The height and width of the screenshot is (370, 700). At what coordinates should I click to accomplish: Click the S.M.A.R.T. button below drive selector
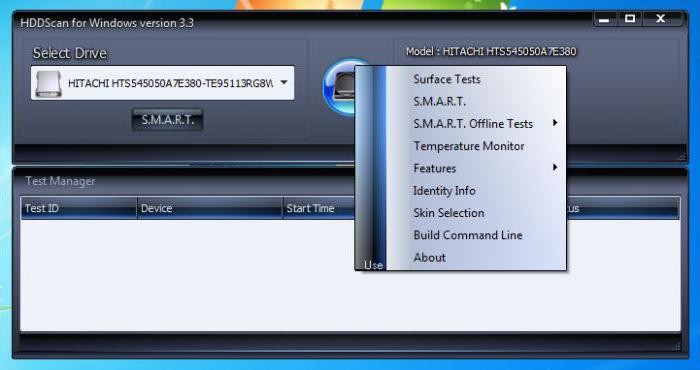[x=167, y=120]
